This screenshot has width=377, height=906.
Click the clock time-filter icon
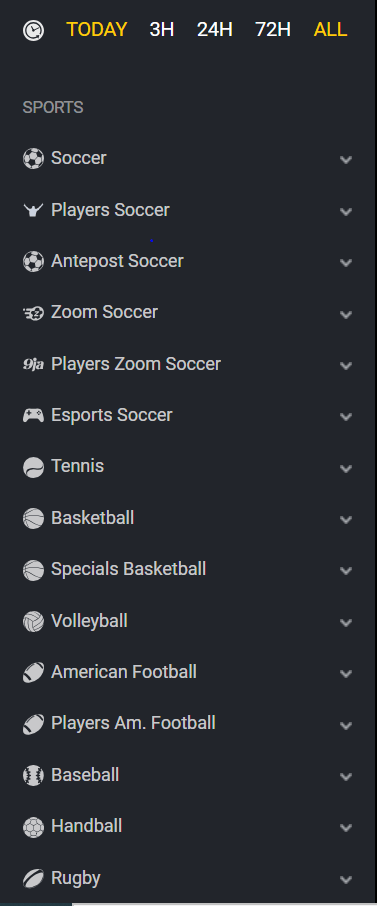[x=33, y=30]
